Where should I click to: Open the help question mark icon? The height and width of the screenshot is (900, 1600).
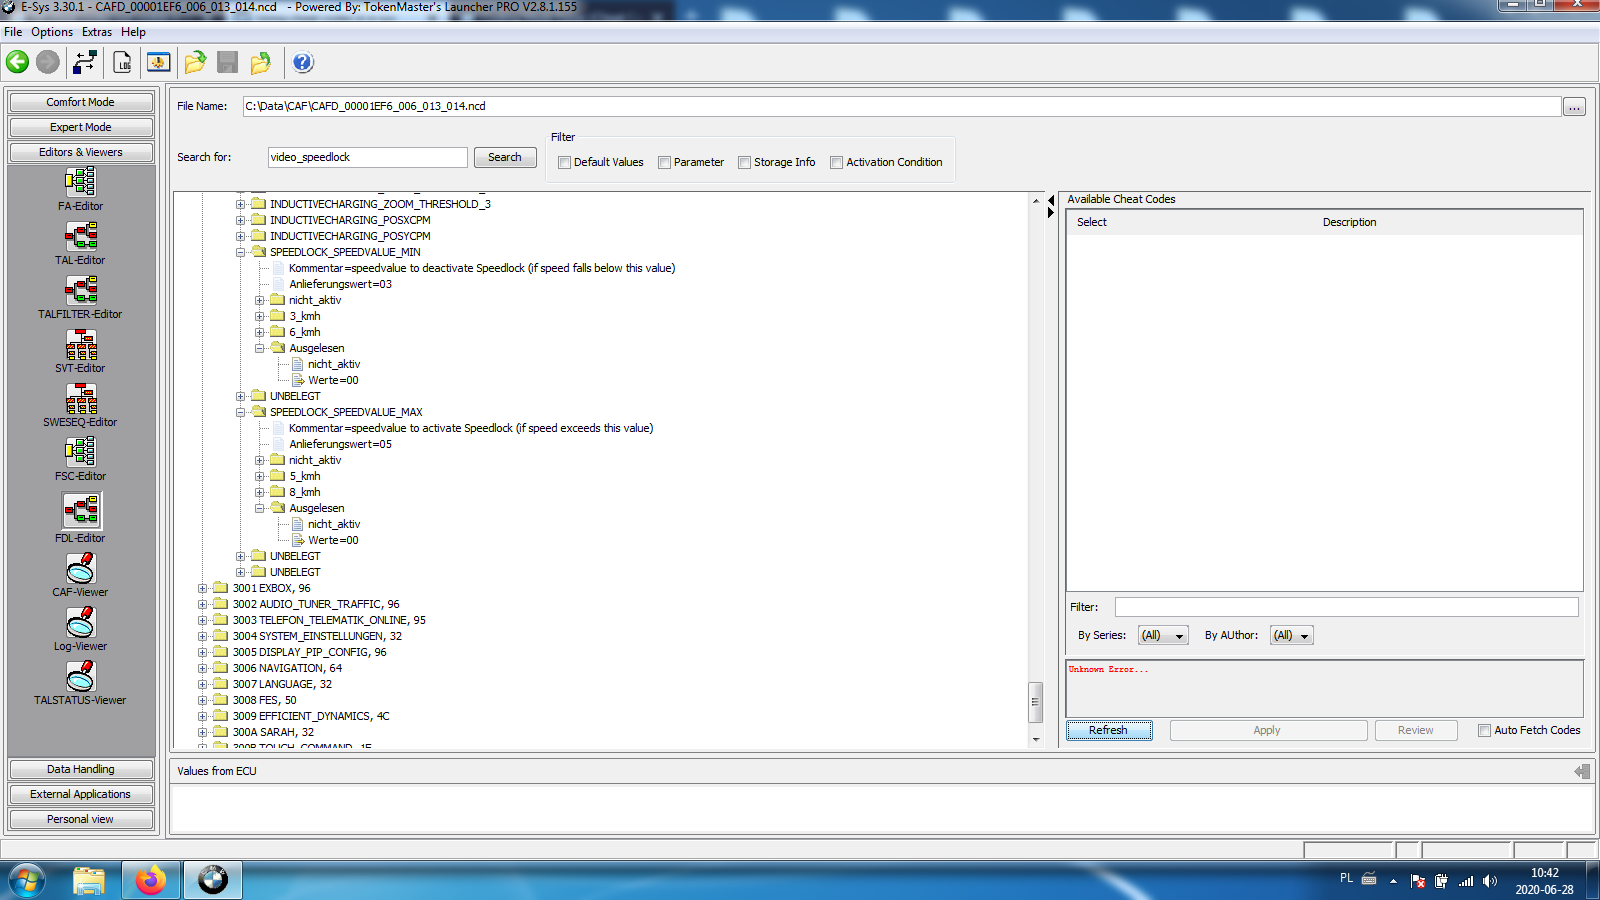point(303,62)
